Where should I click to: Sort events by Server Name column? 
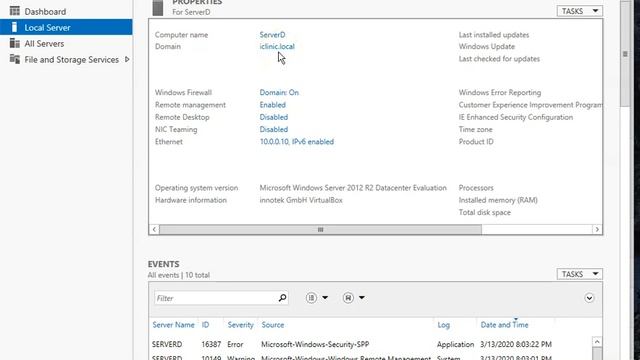pyautogui.click(x=173, y=325)
